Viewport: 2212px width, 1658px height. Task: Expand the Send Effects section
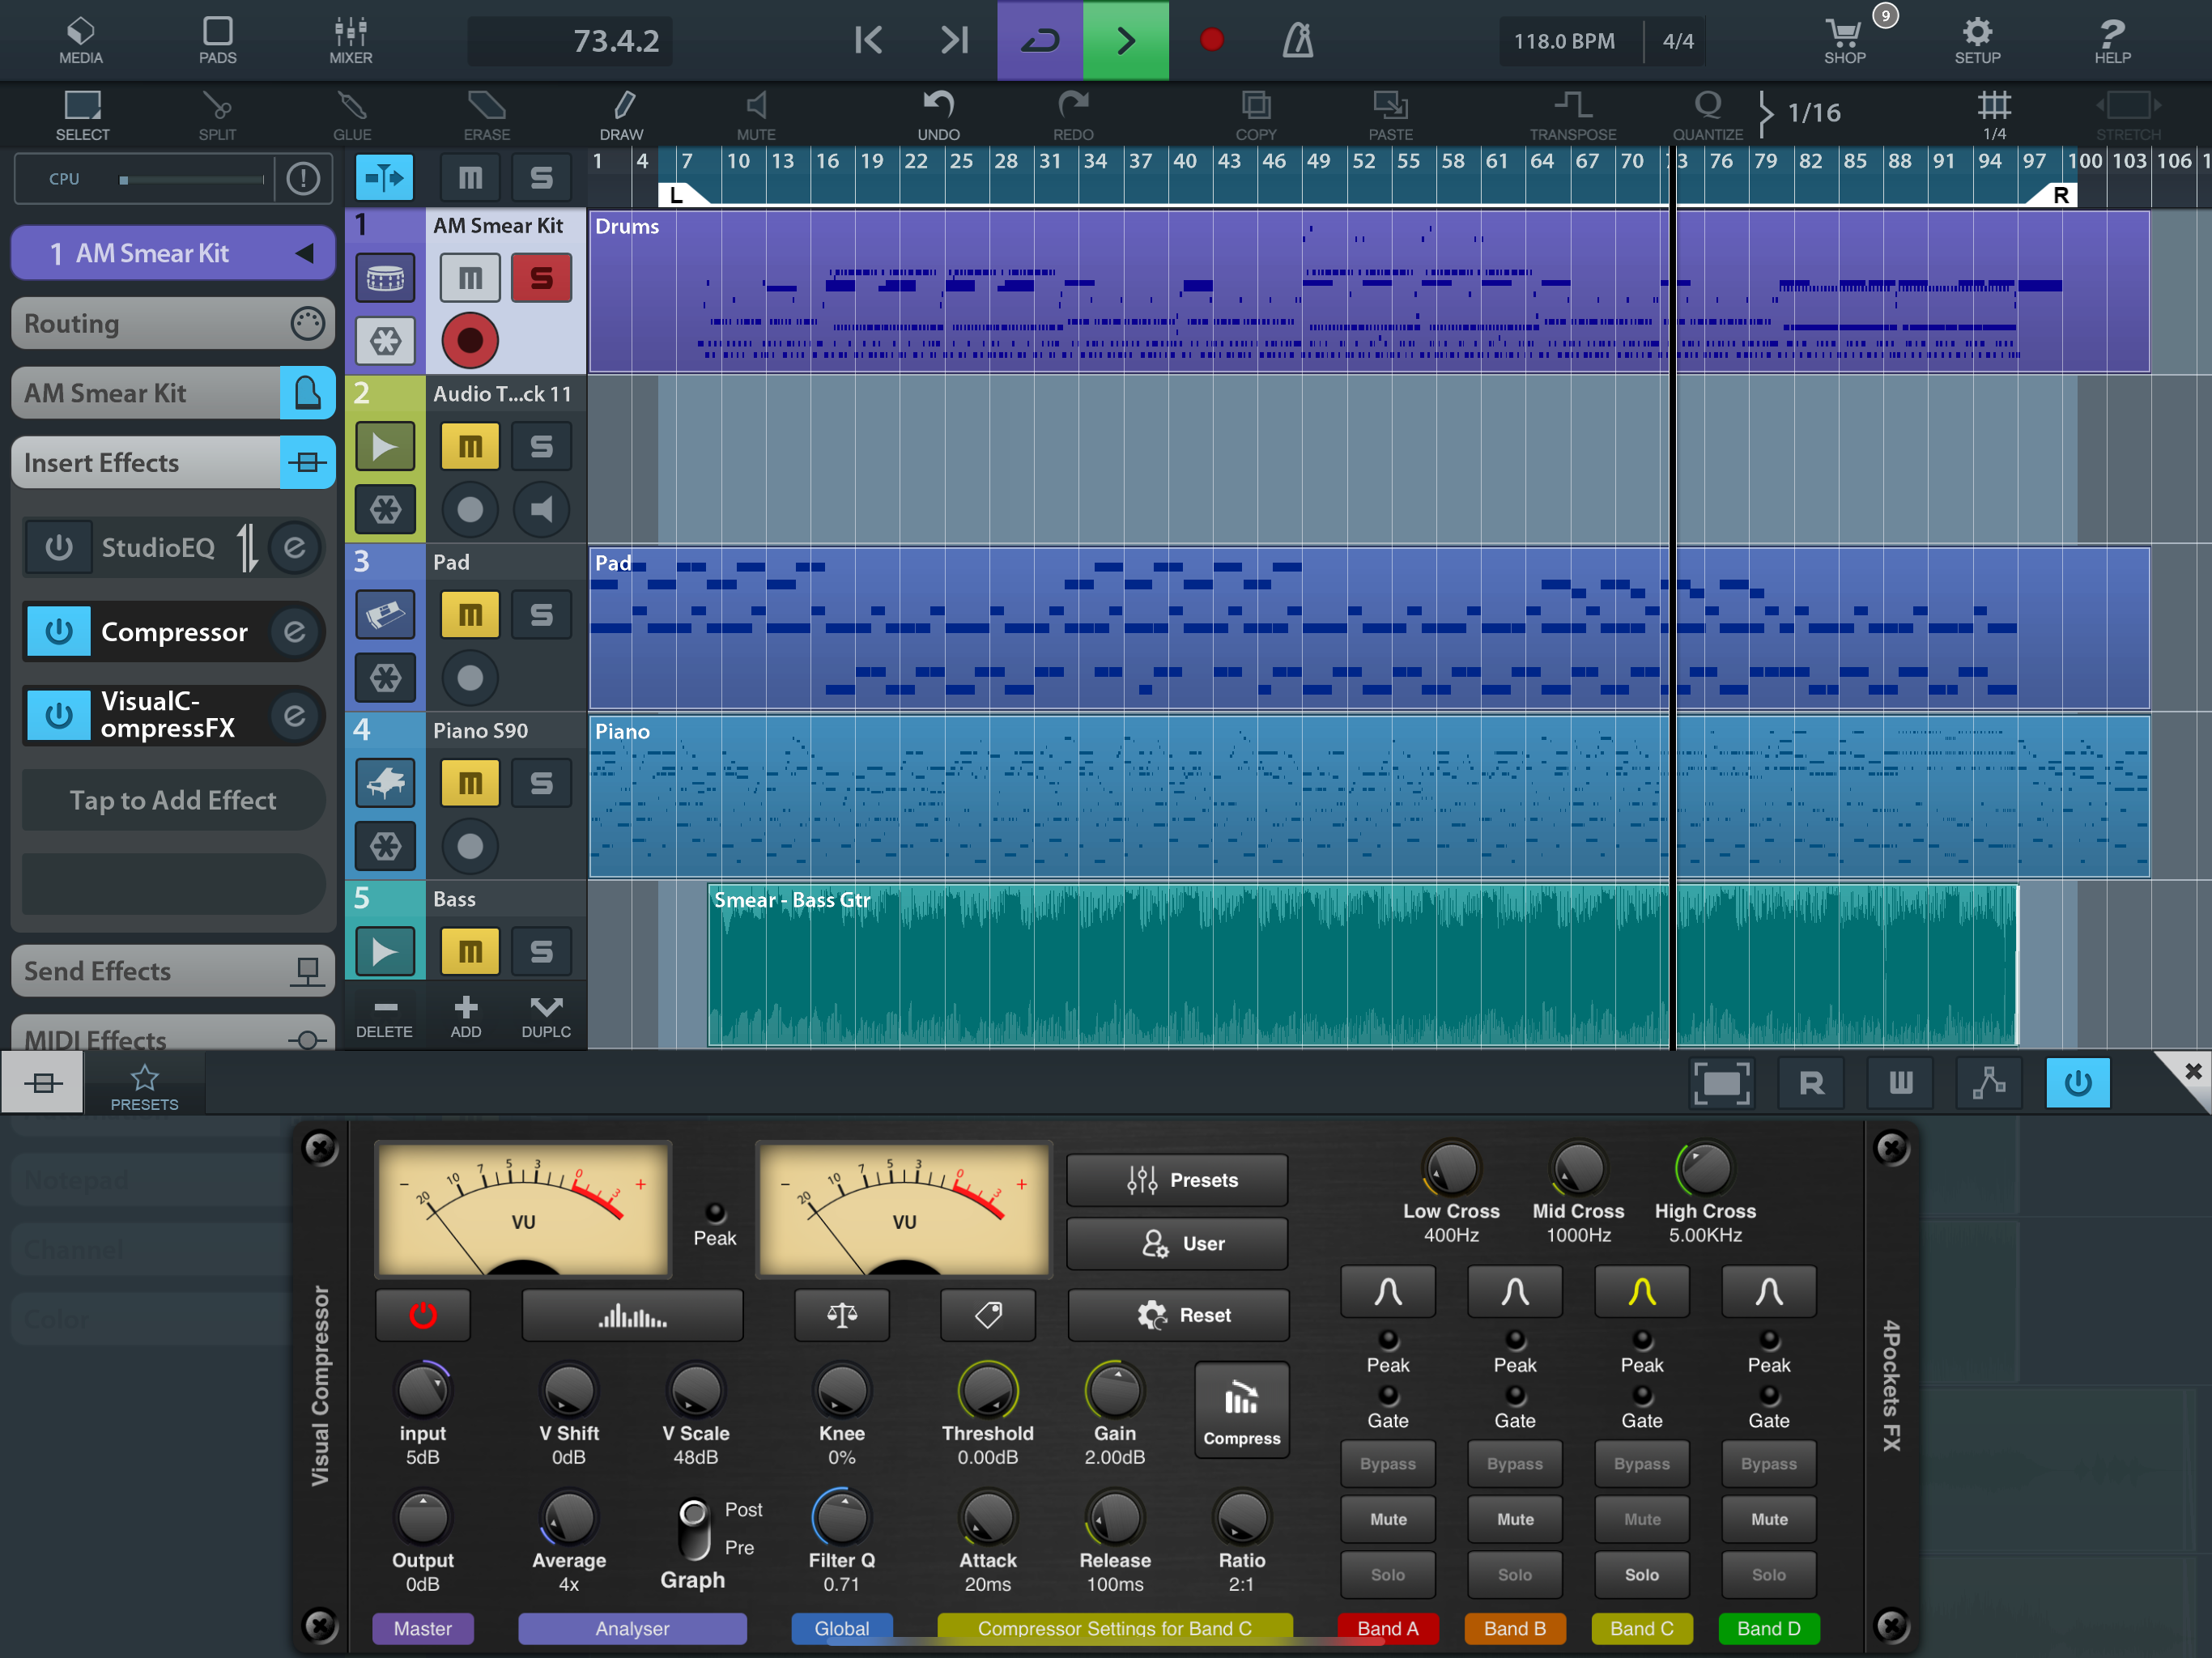coord(172,971)
